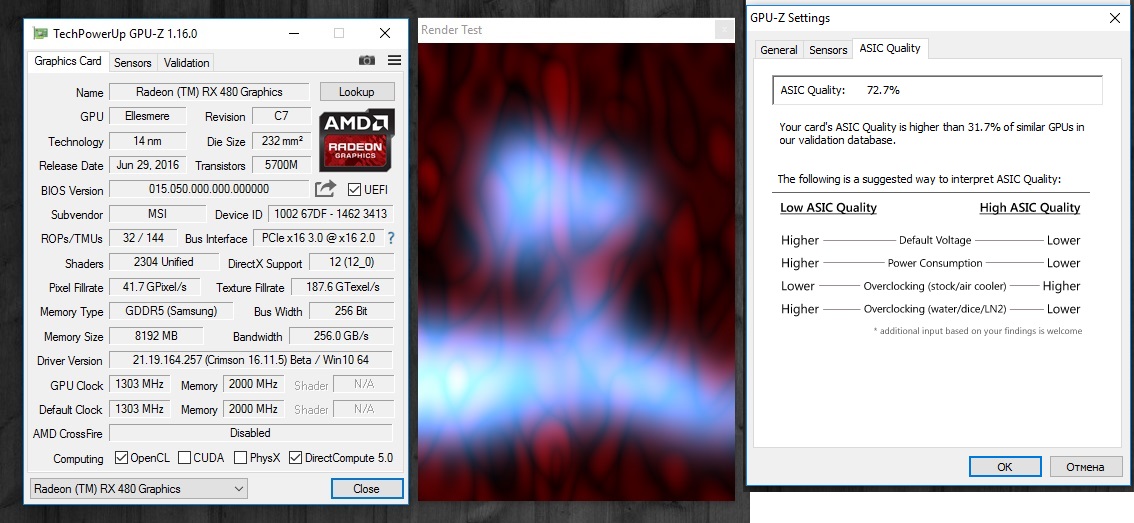Click the Default Clock value 1303 MHz
This screenshot has width=1134, height=523.
click(140, 408)
